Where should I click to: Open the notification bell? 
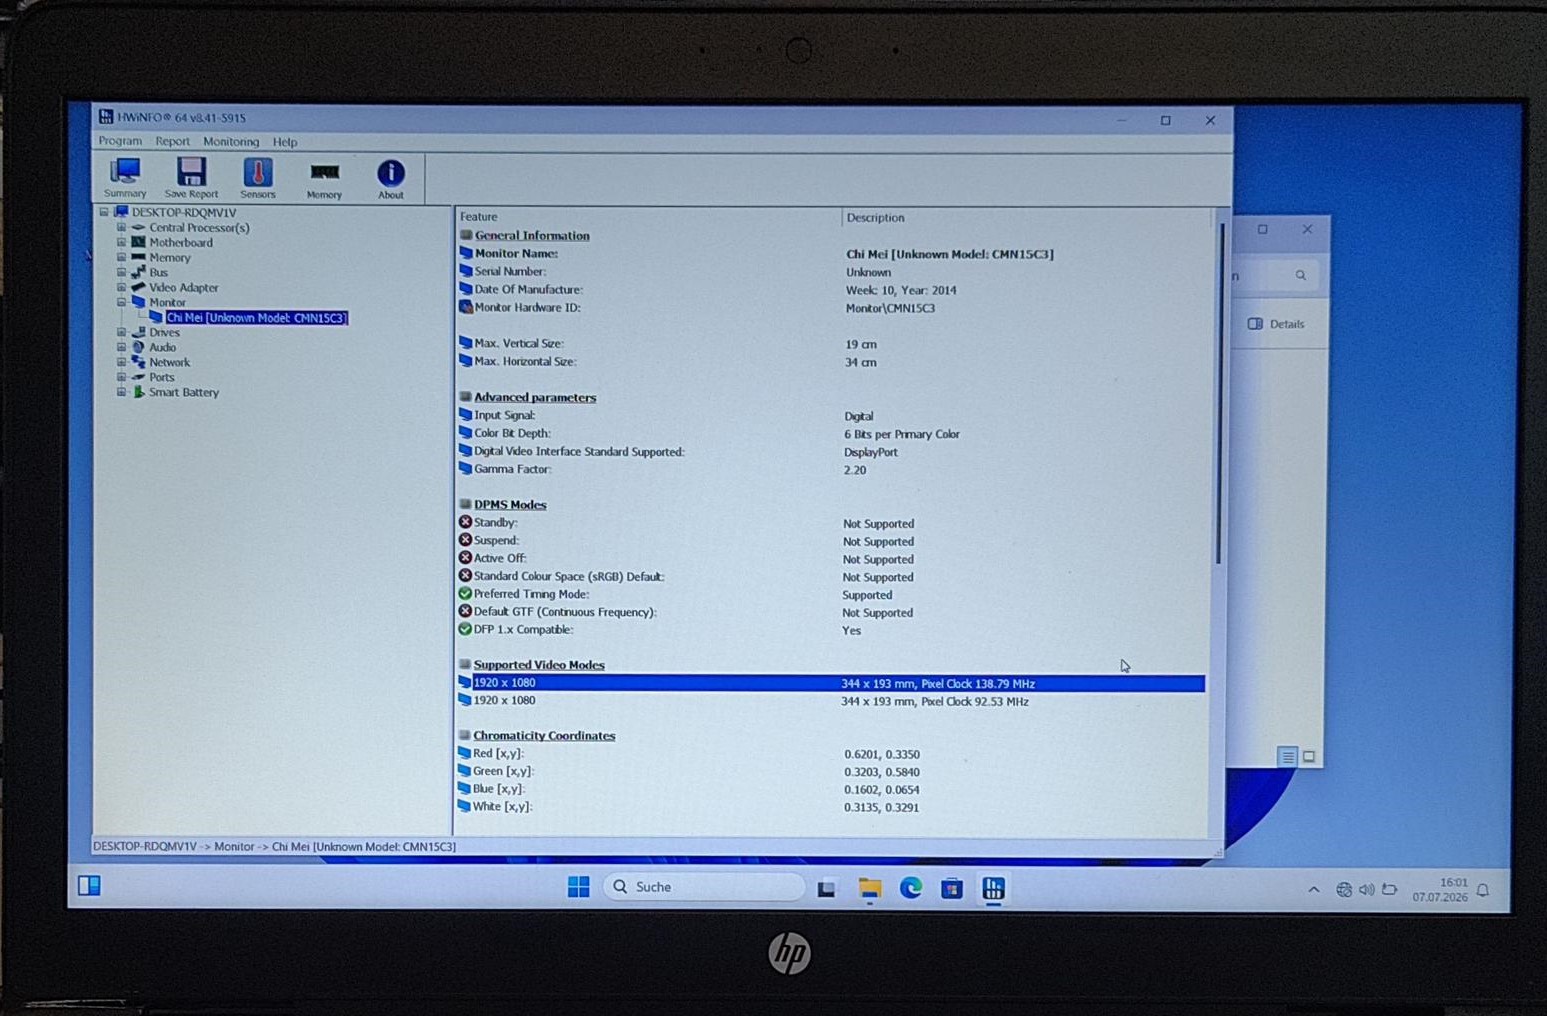click(1483, 890)
